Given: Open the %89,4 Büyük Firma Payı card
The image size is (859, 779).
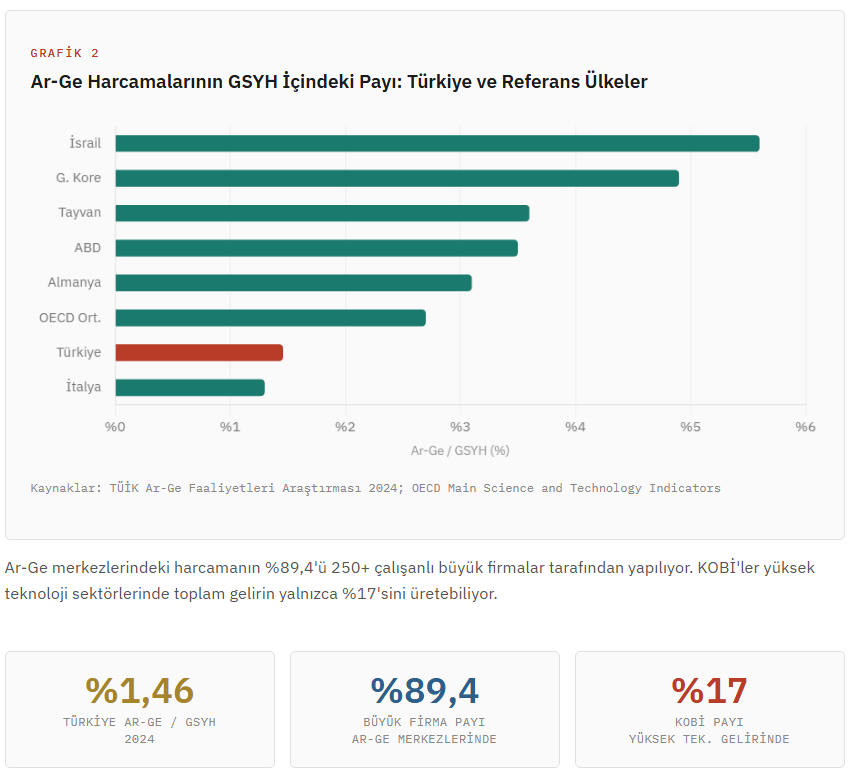Looking at the screenshot, I should pos(424,709).
